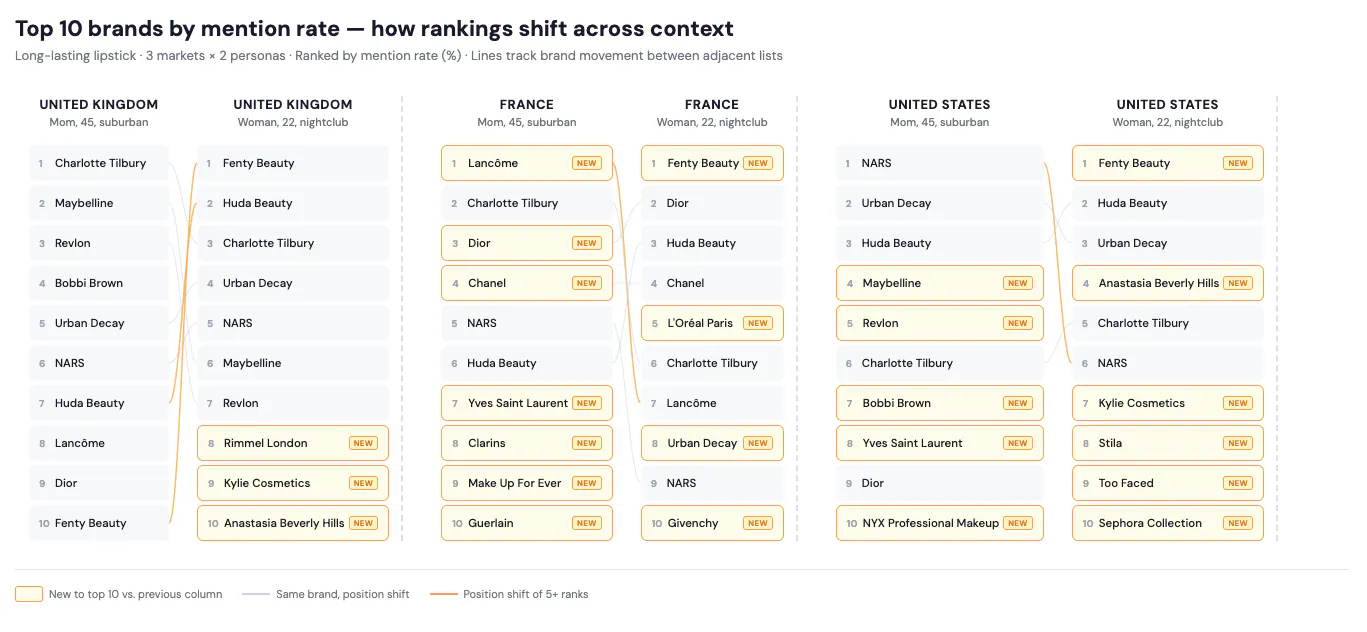The image size is (1367, 632).
Task: Select the NEW badge on Sephora Collection
Action: [x=1238, y=523]
